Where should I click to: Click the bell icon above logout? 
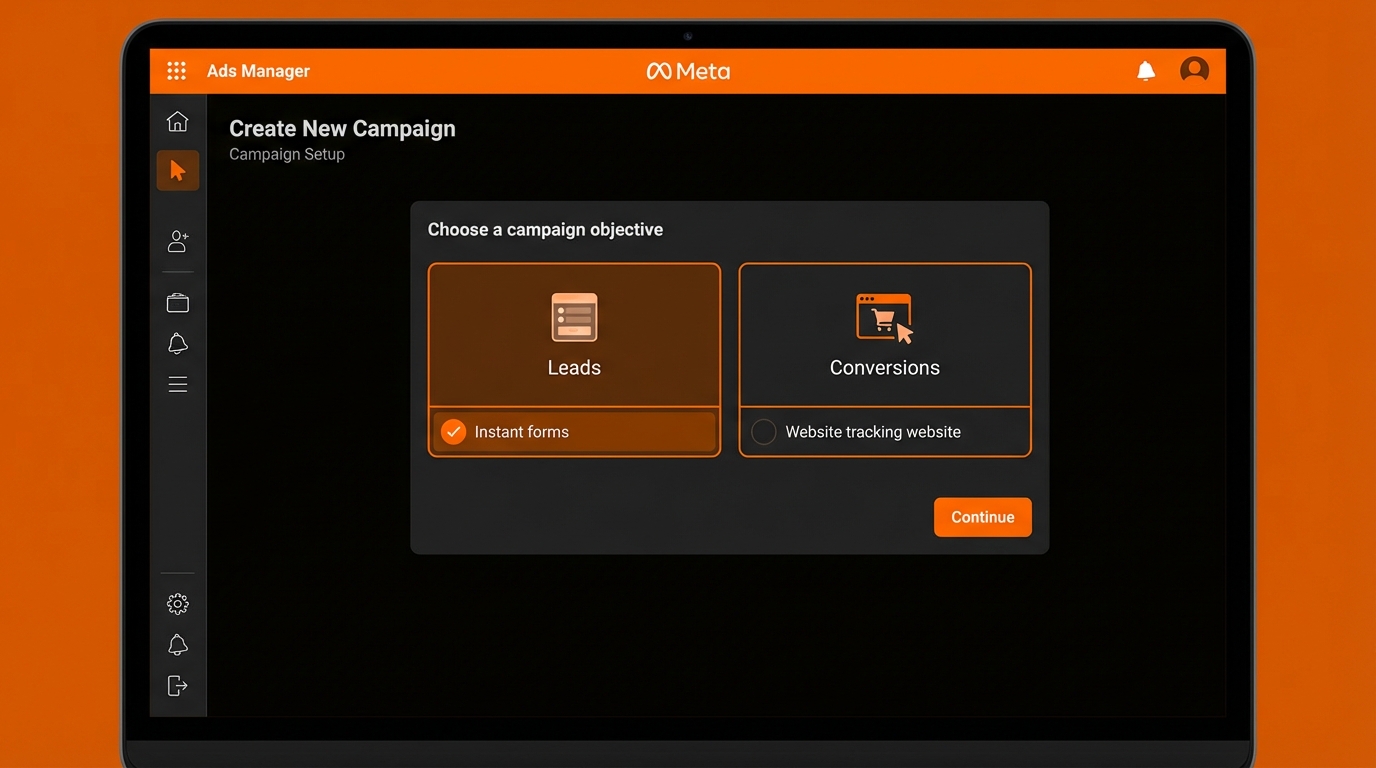tap(178, 645)
